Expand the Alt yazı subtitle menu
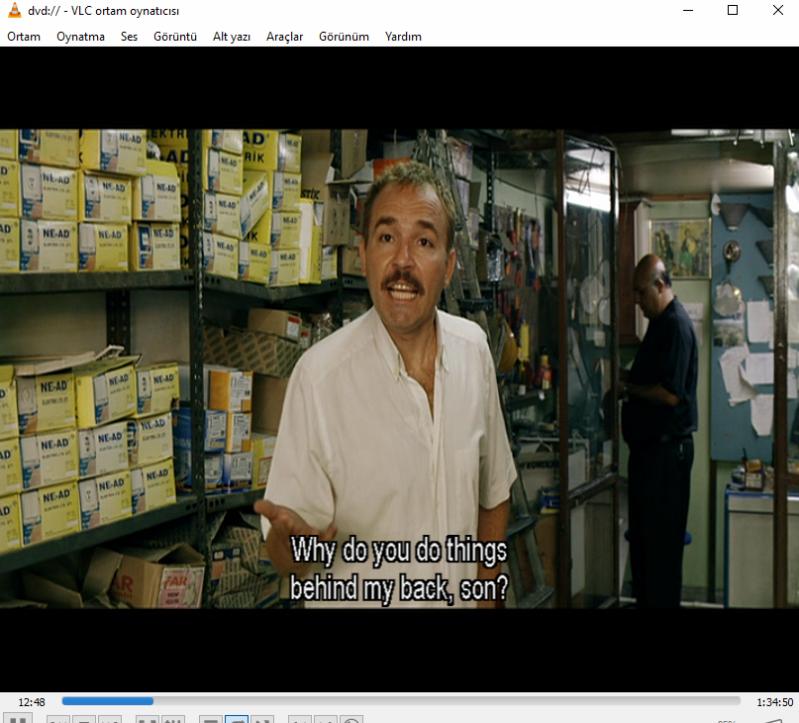 click(x=232, y=36)
